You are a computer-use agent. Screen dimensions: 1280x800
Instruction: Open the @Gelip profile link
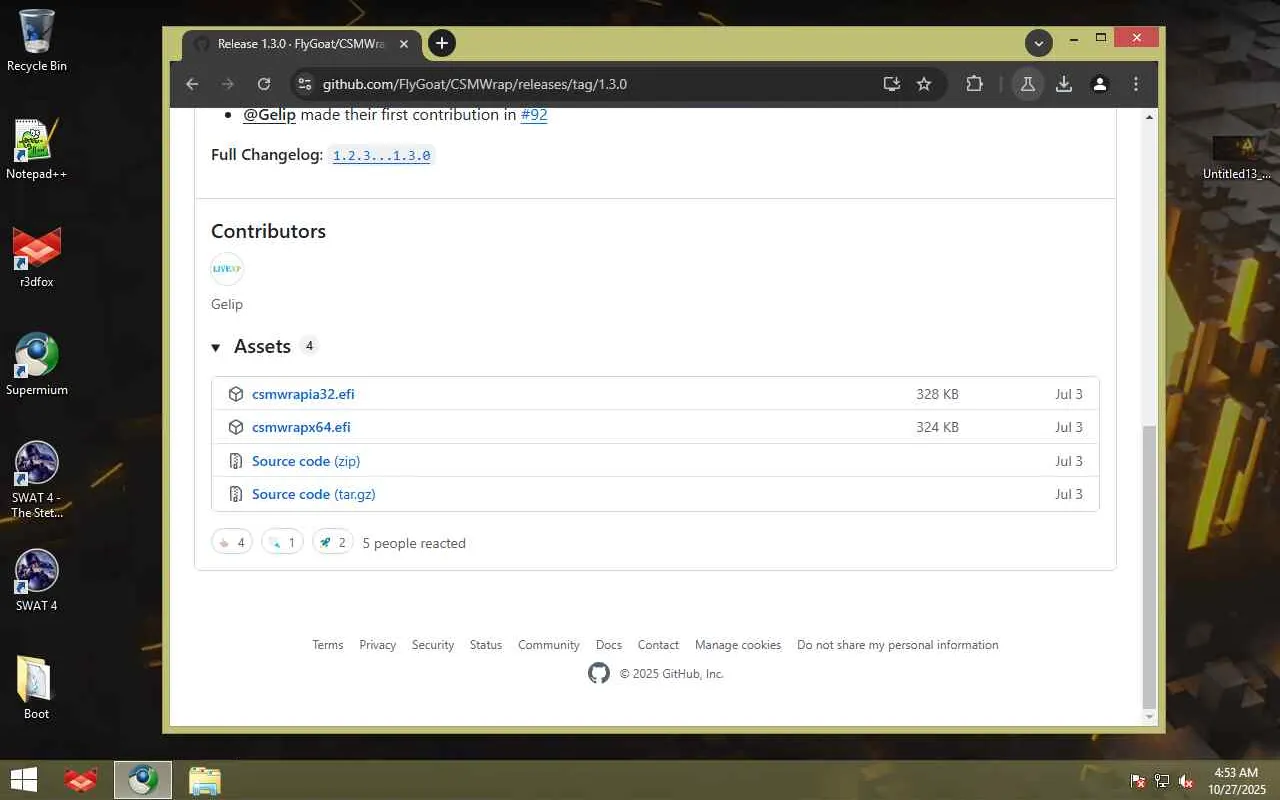(x=269, y=114)
